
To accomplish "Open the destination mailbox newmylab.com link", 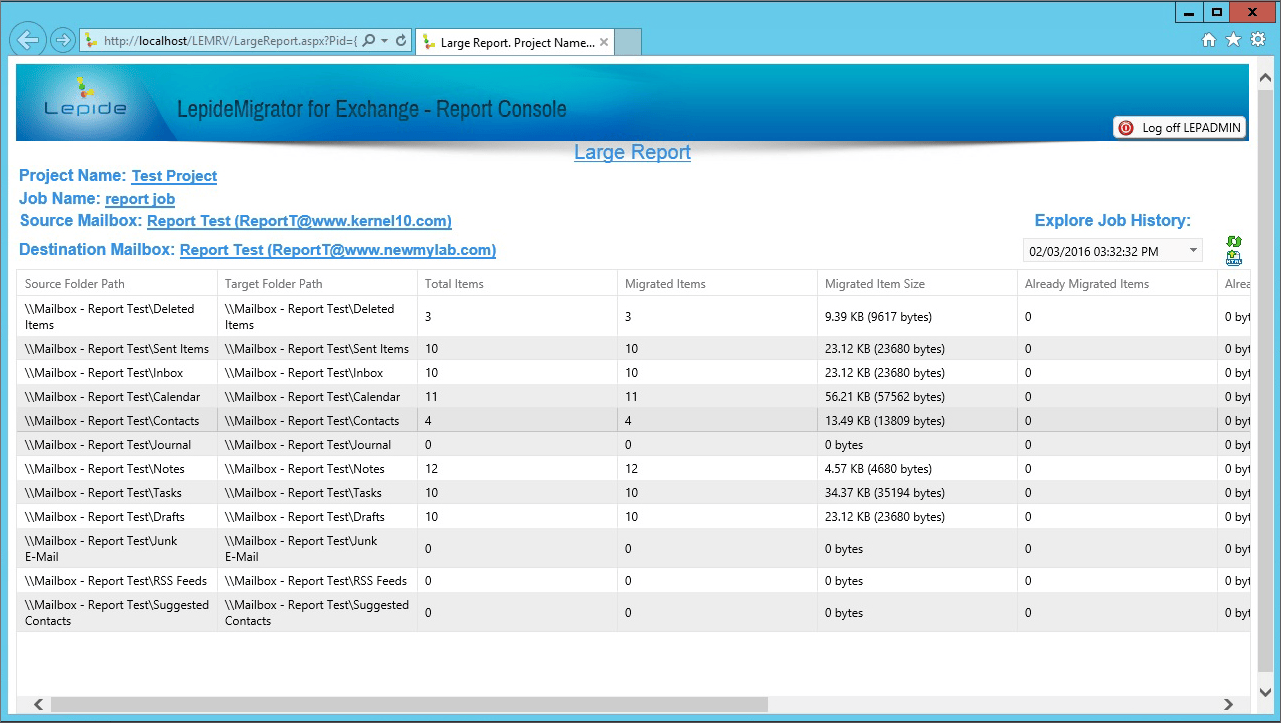I will [x=338, y=250].
